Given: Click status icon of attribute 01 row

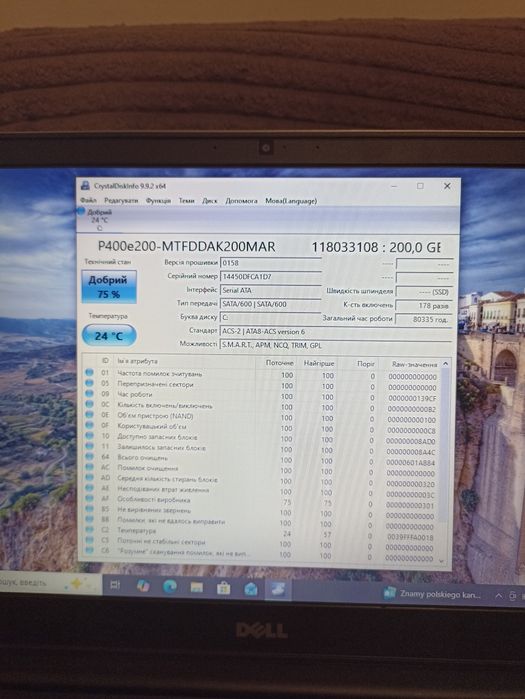Looking at the screenshot, I should (89, 372).
